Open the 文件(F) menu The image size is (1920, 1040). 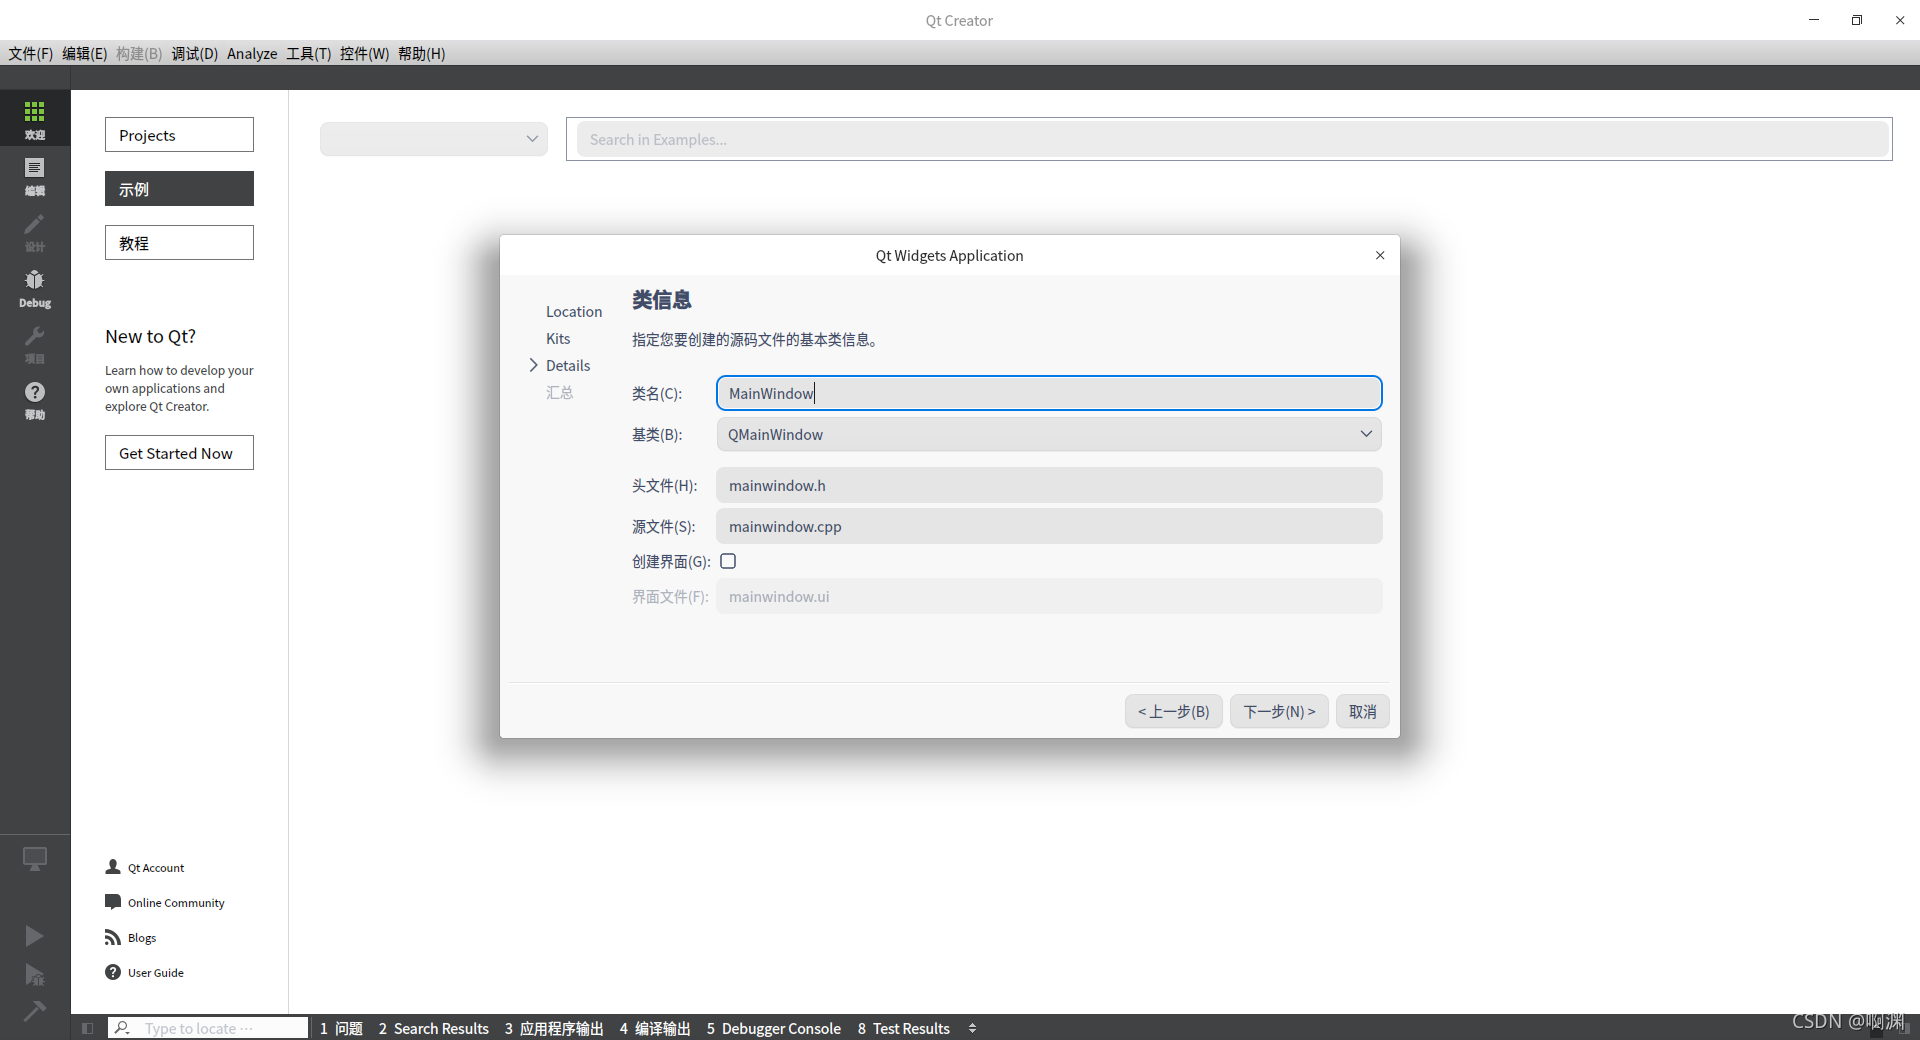(x=31, y=53)
